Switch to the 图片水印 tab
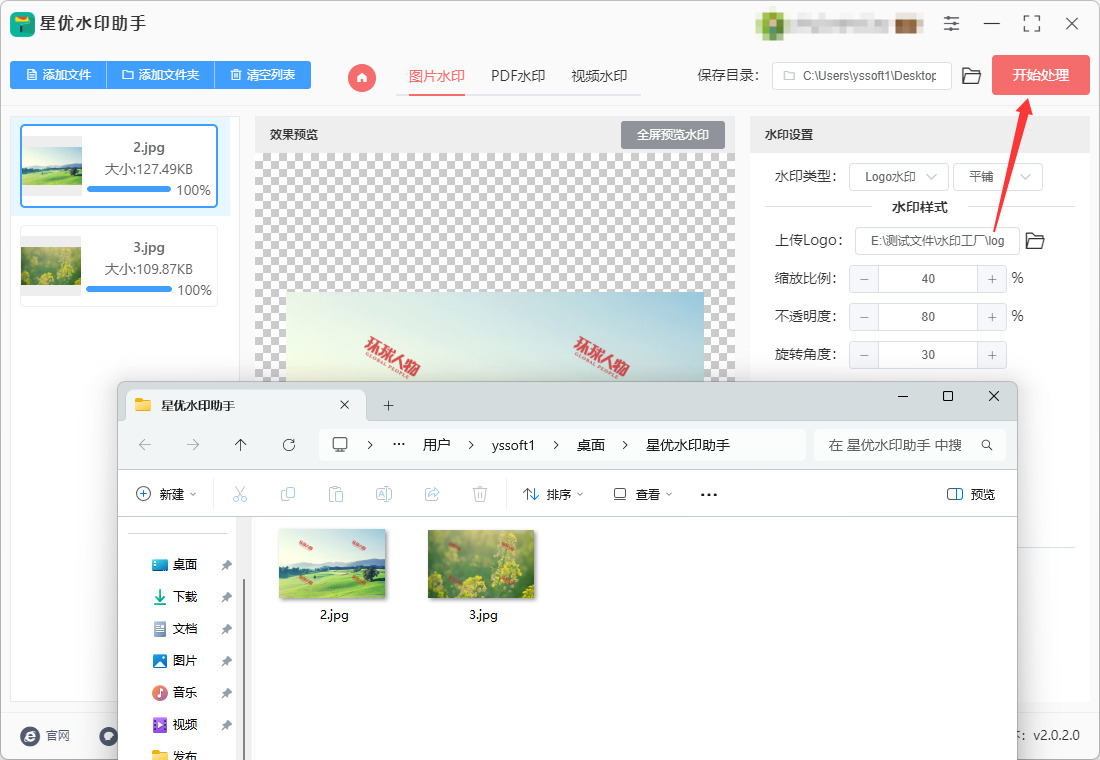1100x760 pixels. point(436,76)
